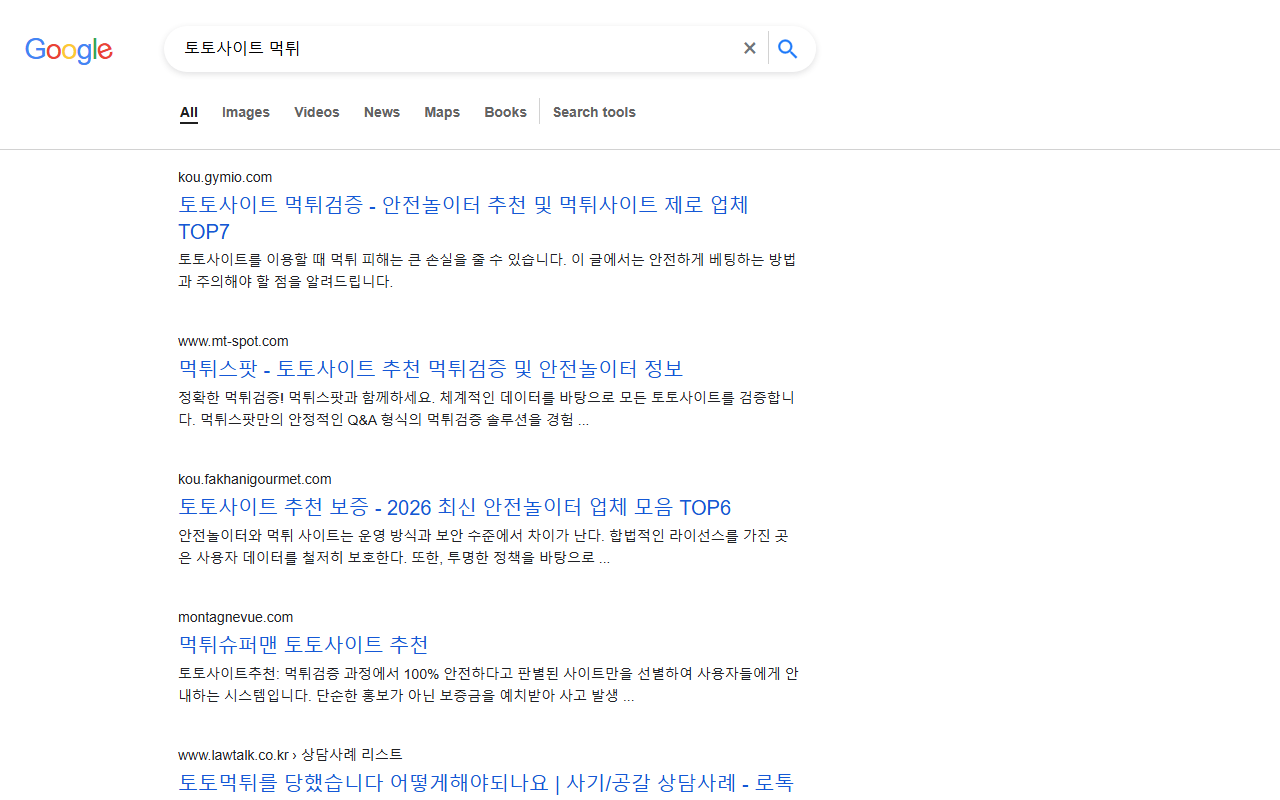The width and height of the screenshot is (1280, 800).
Task: Open the 토토사이트 먹튀검증 TOP7 result link
Action: click(x=463, y=218)
